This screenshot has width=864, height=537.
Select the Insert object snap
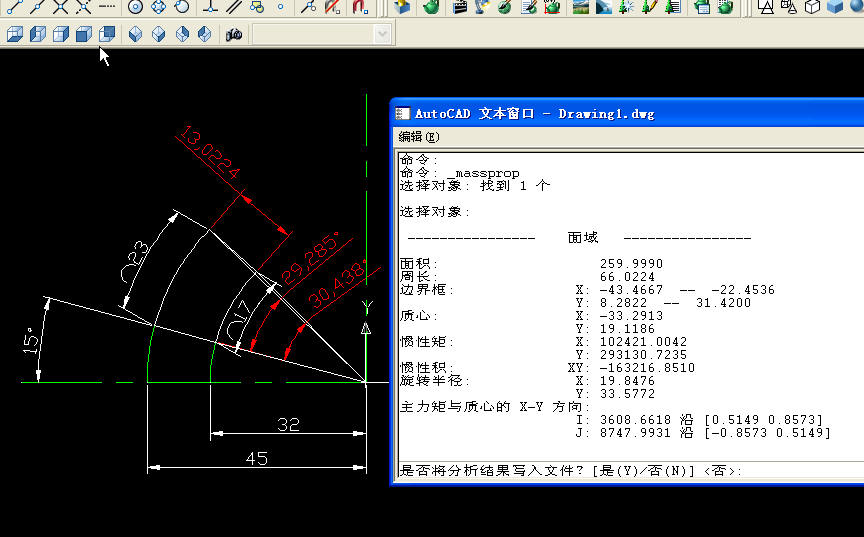(x=257, y=7)
